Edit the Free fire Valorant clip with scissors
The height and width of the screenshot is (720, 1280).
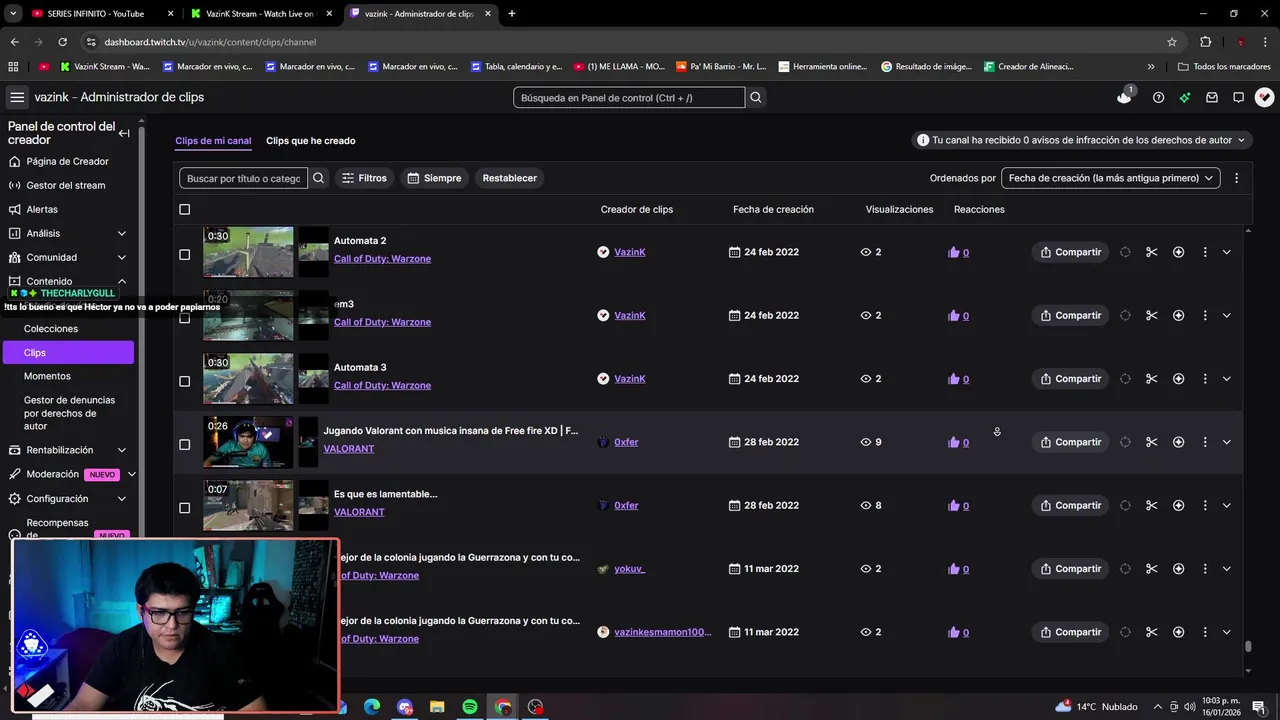coord(1151,442)
